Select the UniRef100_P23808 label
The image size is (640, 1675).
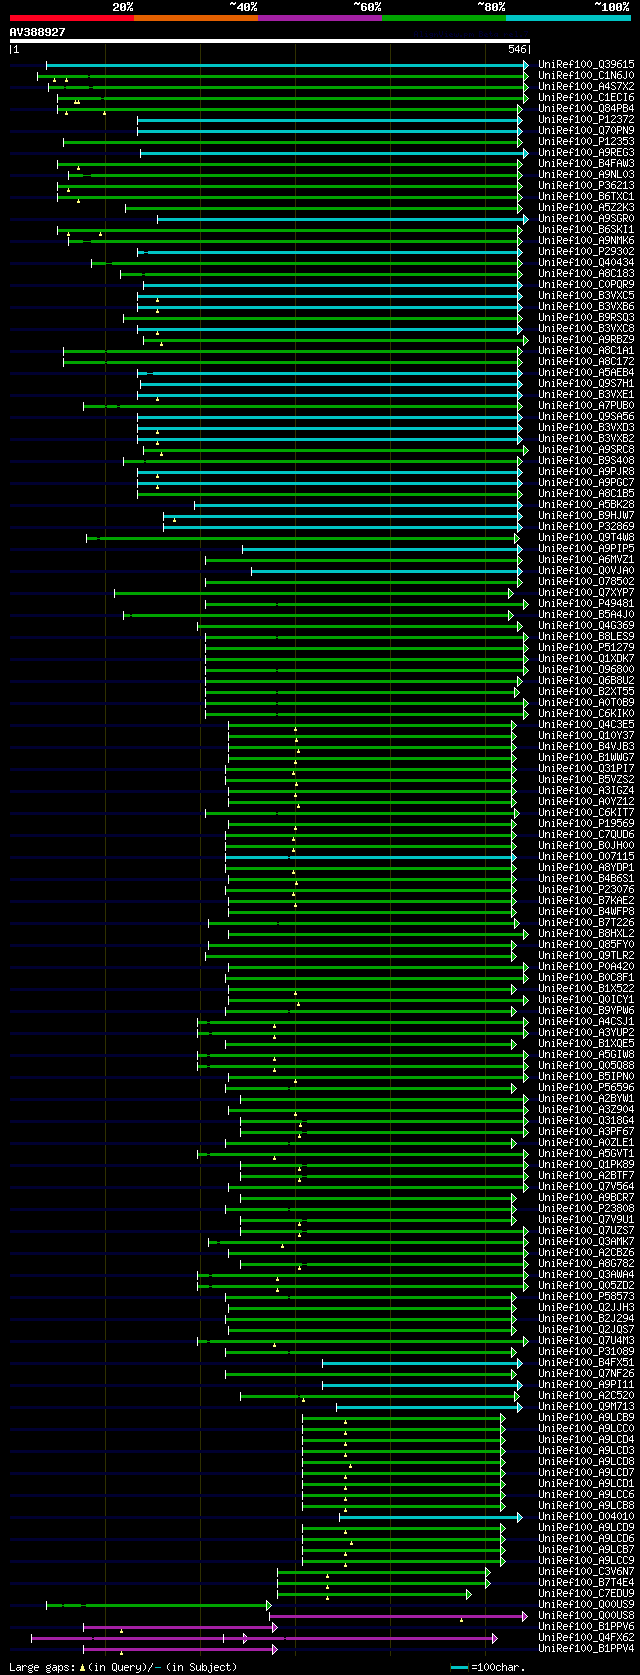coord(586,1208)
